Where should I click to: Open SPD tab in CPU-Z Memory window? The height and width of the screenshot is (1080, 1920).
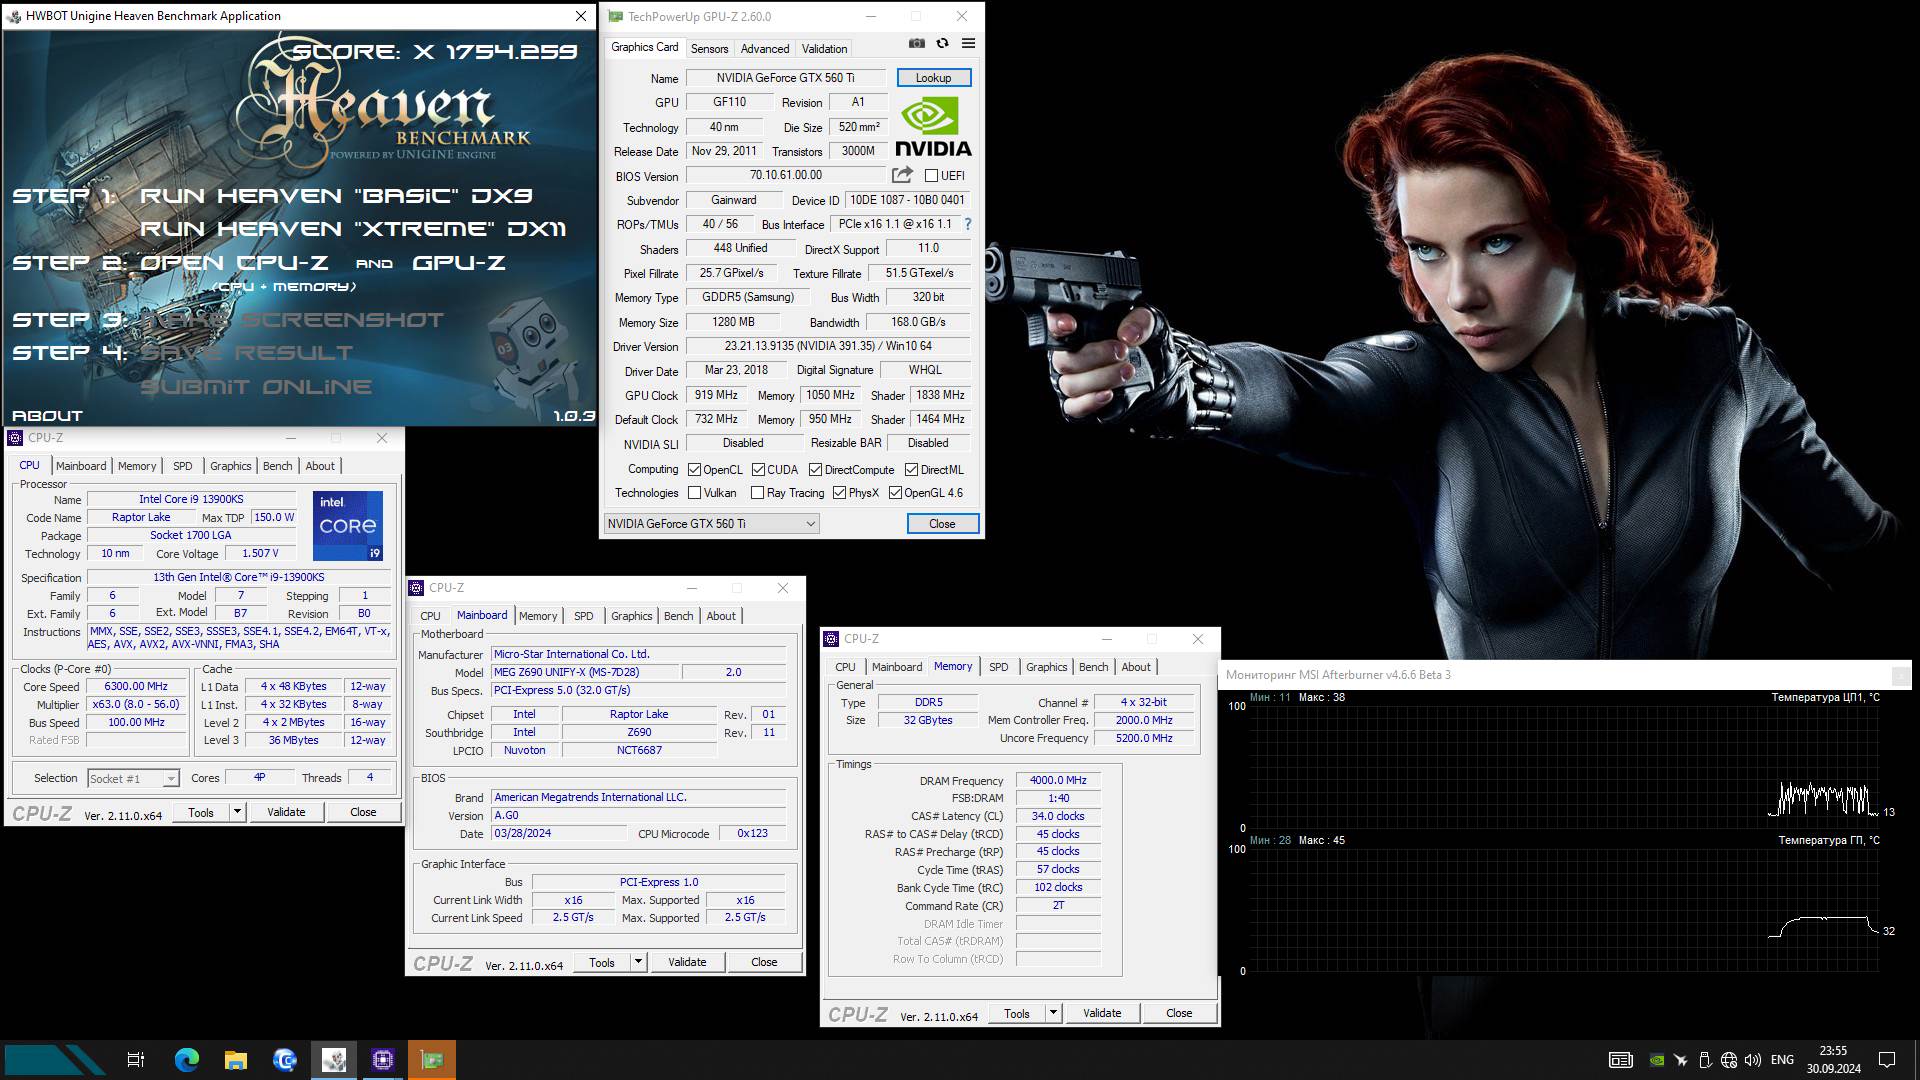point(998,667)
